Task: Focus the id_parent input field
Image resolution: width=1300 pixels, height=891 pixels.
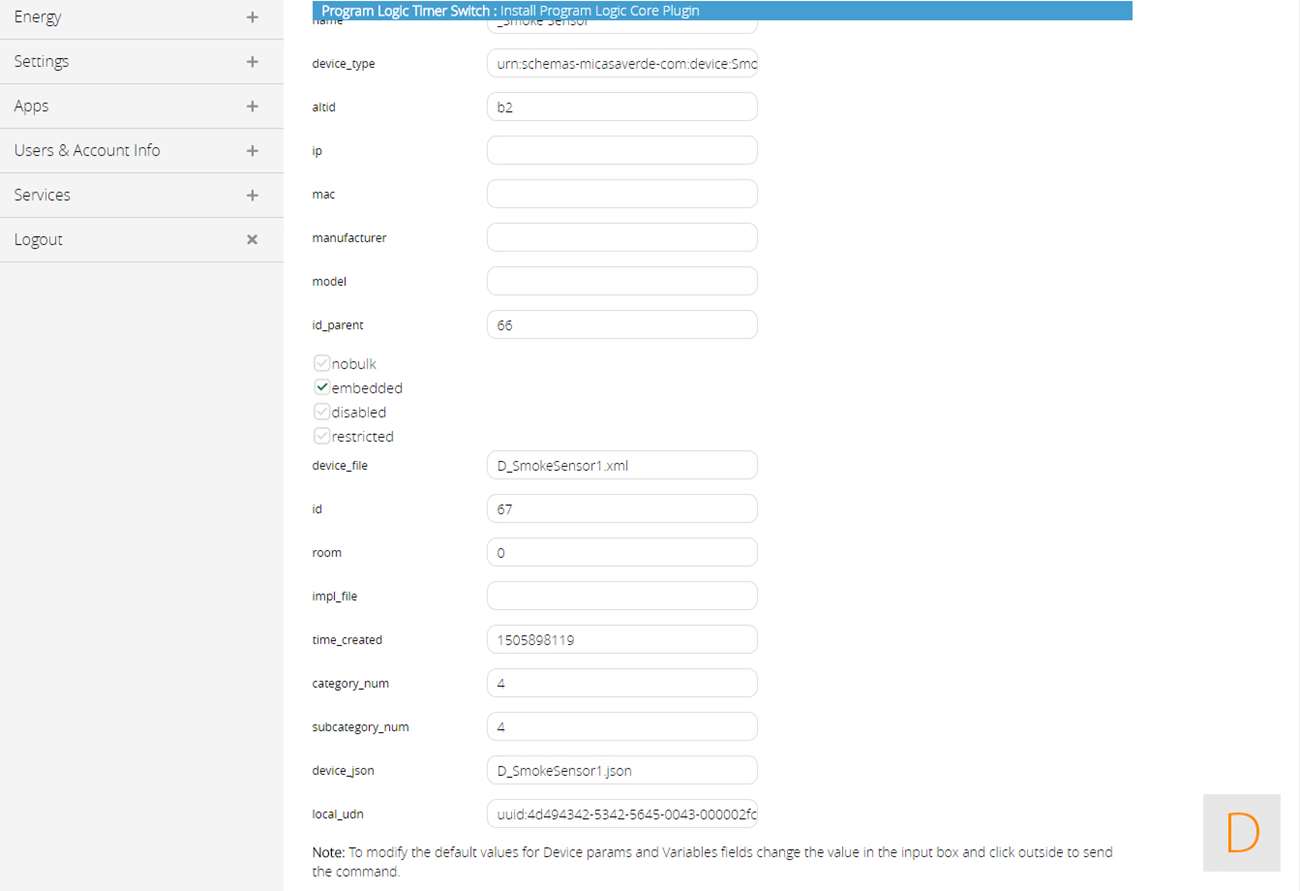Action: click(x=621, y=325)
